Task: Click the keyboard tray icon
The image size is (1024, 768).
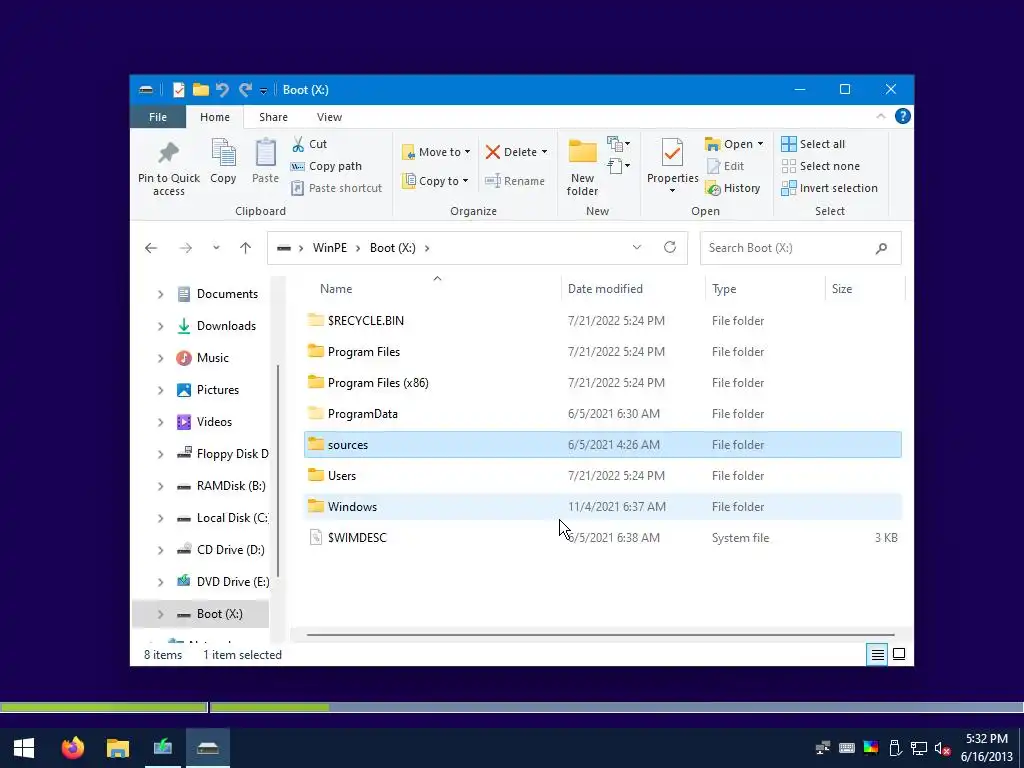Action: tap(846, 748)
